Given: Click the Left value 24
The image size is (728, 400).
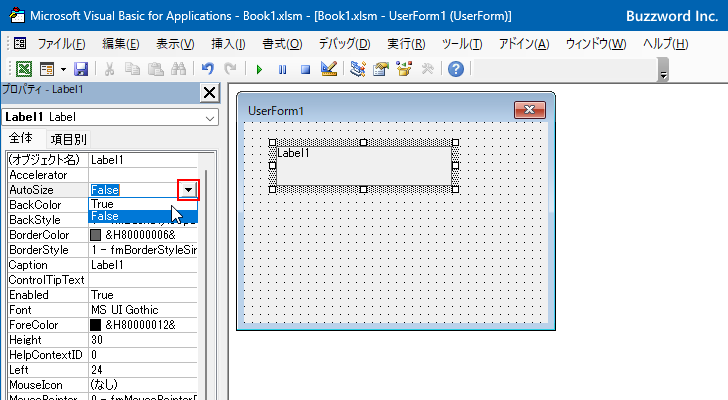Looking at the screenshot, I should click(x=143, y=370).
